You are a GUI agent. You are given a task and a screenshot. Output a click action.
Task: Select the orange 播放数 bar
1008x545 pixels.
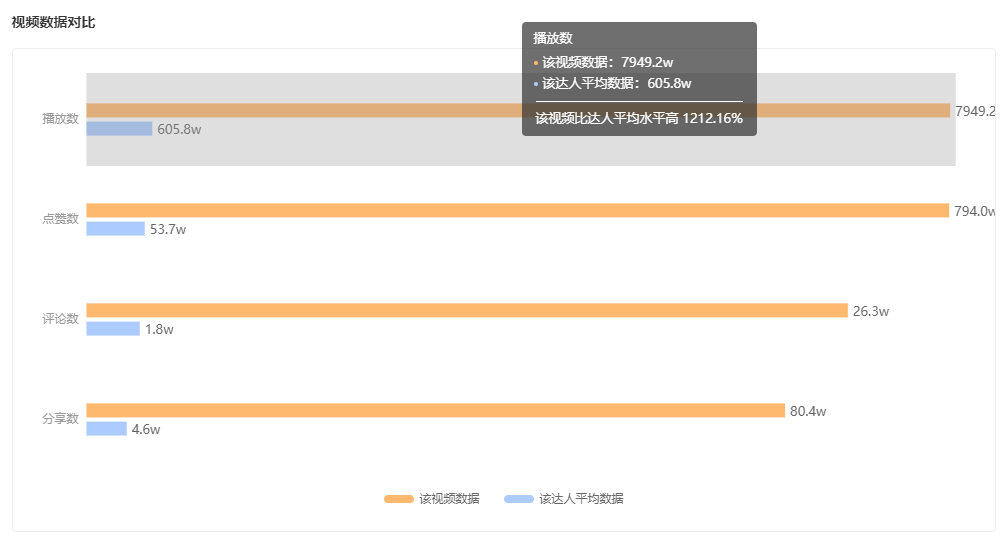point(518,111)
